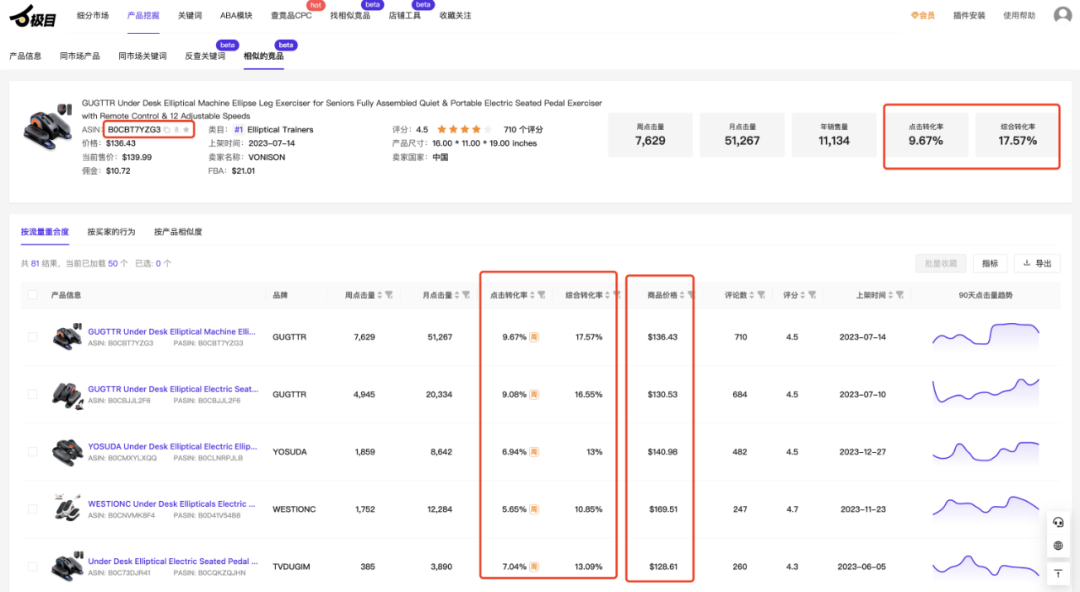Viewport: 1080px width, 592px height.
Task: Click the 导出 export button
Action: [1036, 263]
